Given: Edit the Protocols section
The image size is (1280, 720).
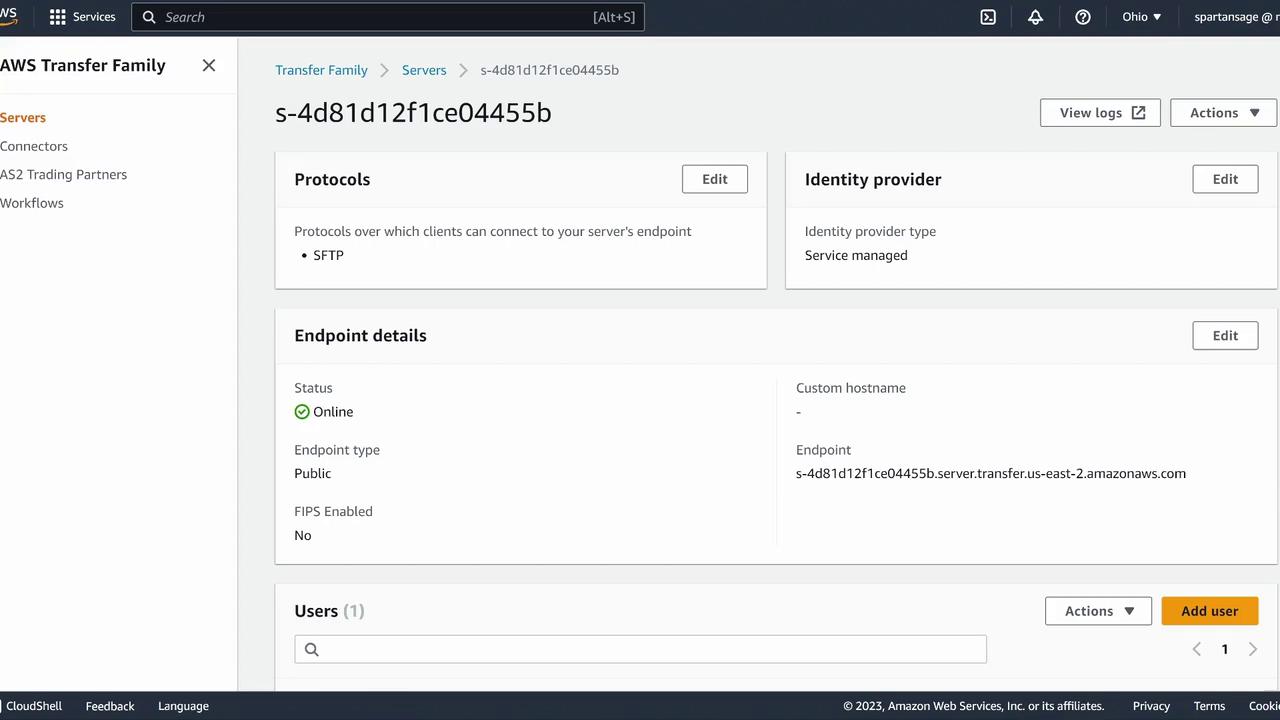Looking at the screenshot, I should tap(714, 179).
